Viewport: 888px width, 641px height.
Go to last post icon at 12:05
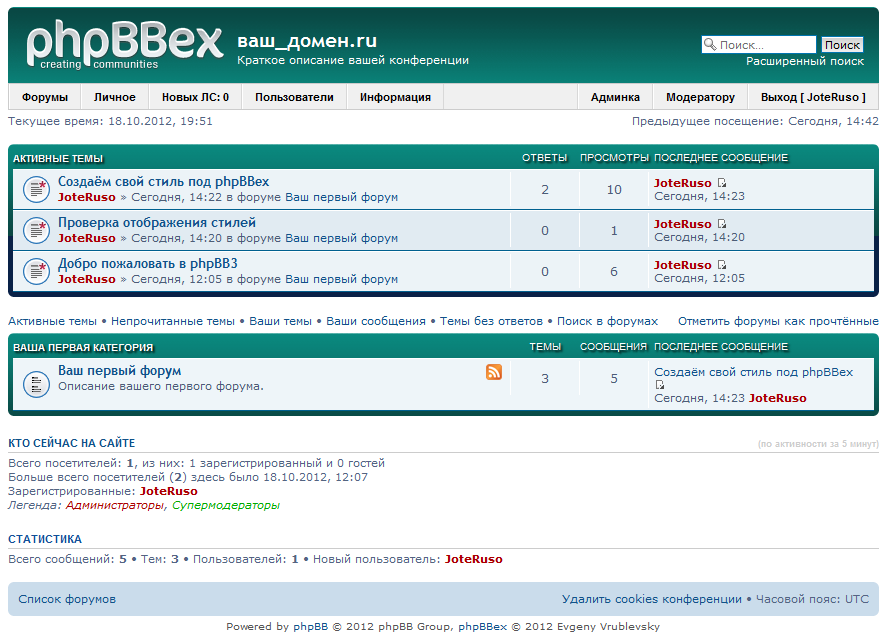click(722, 266)
